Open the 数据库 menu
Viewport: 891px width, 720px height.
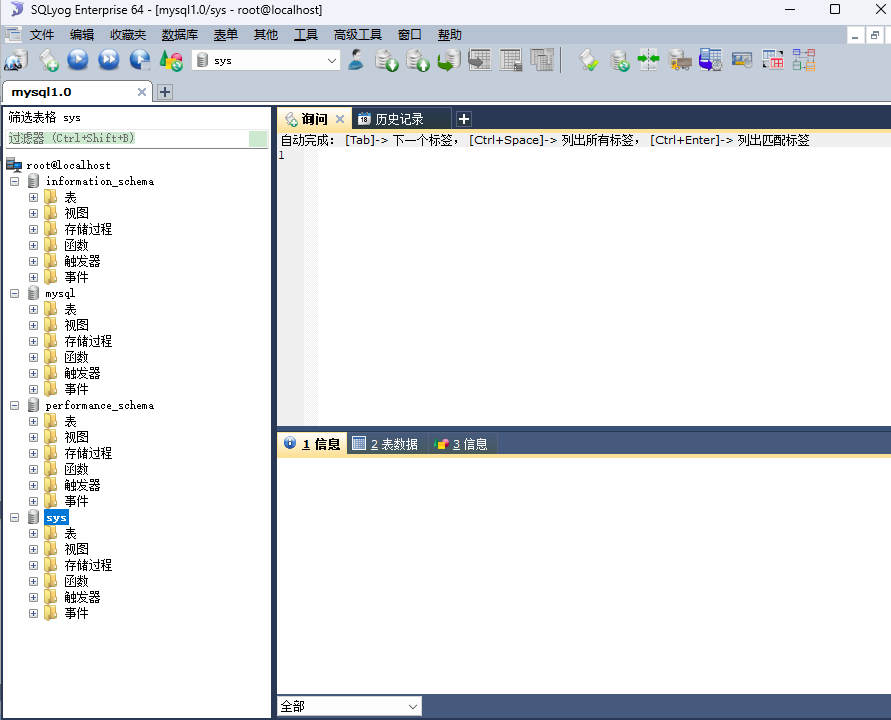tap(180, 35)
